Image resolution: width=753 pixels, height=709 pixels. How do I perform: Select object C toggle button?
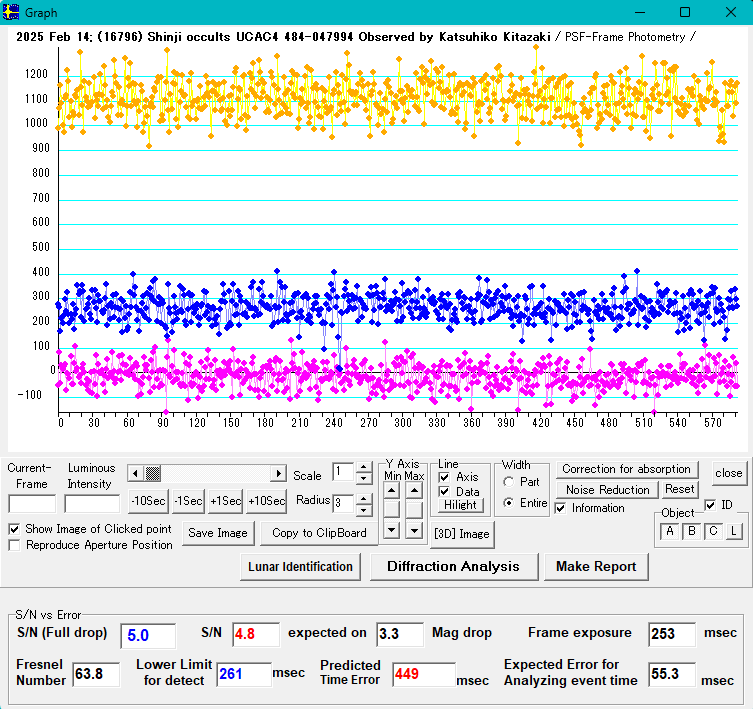[713, 531]
